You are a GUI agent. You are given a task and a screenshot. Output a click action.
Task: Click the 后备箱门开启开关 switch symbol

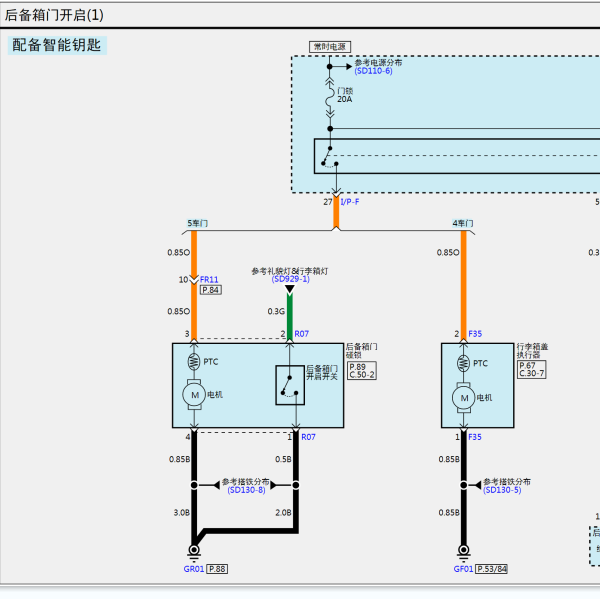pyautogui.click(x=290, y=385)
